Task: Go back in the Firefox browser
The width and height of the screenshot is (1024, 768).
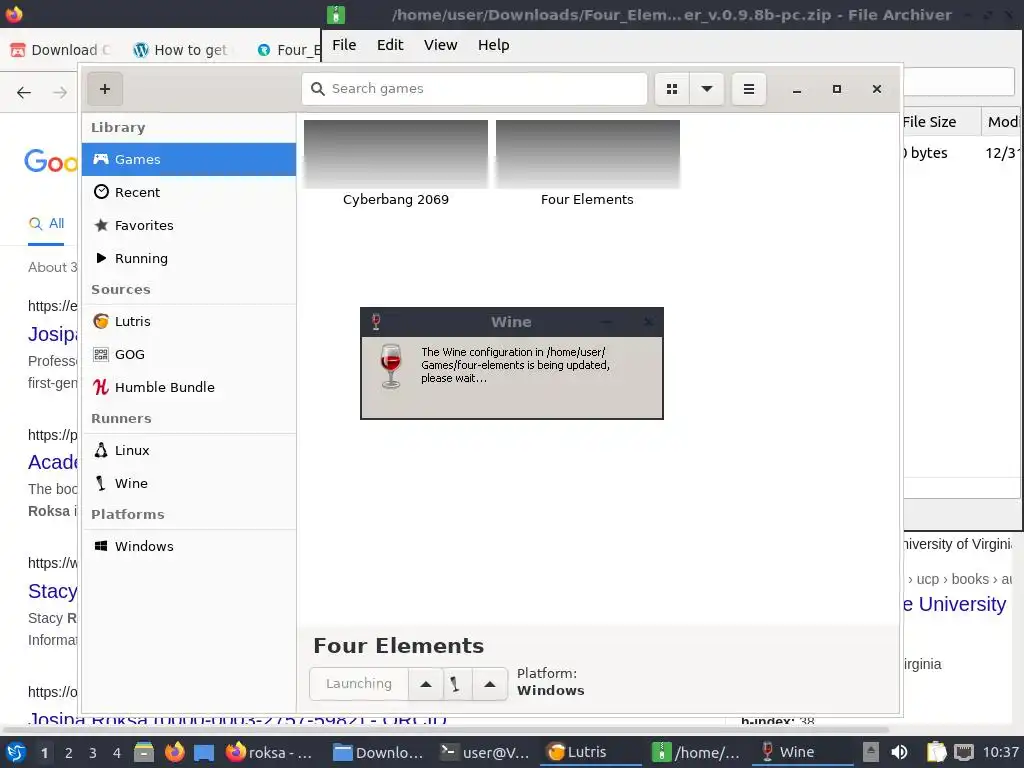Action: click(24, 93)
